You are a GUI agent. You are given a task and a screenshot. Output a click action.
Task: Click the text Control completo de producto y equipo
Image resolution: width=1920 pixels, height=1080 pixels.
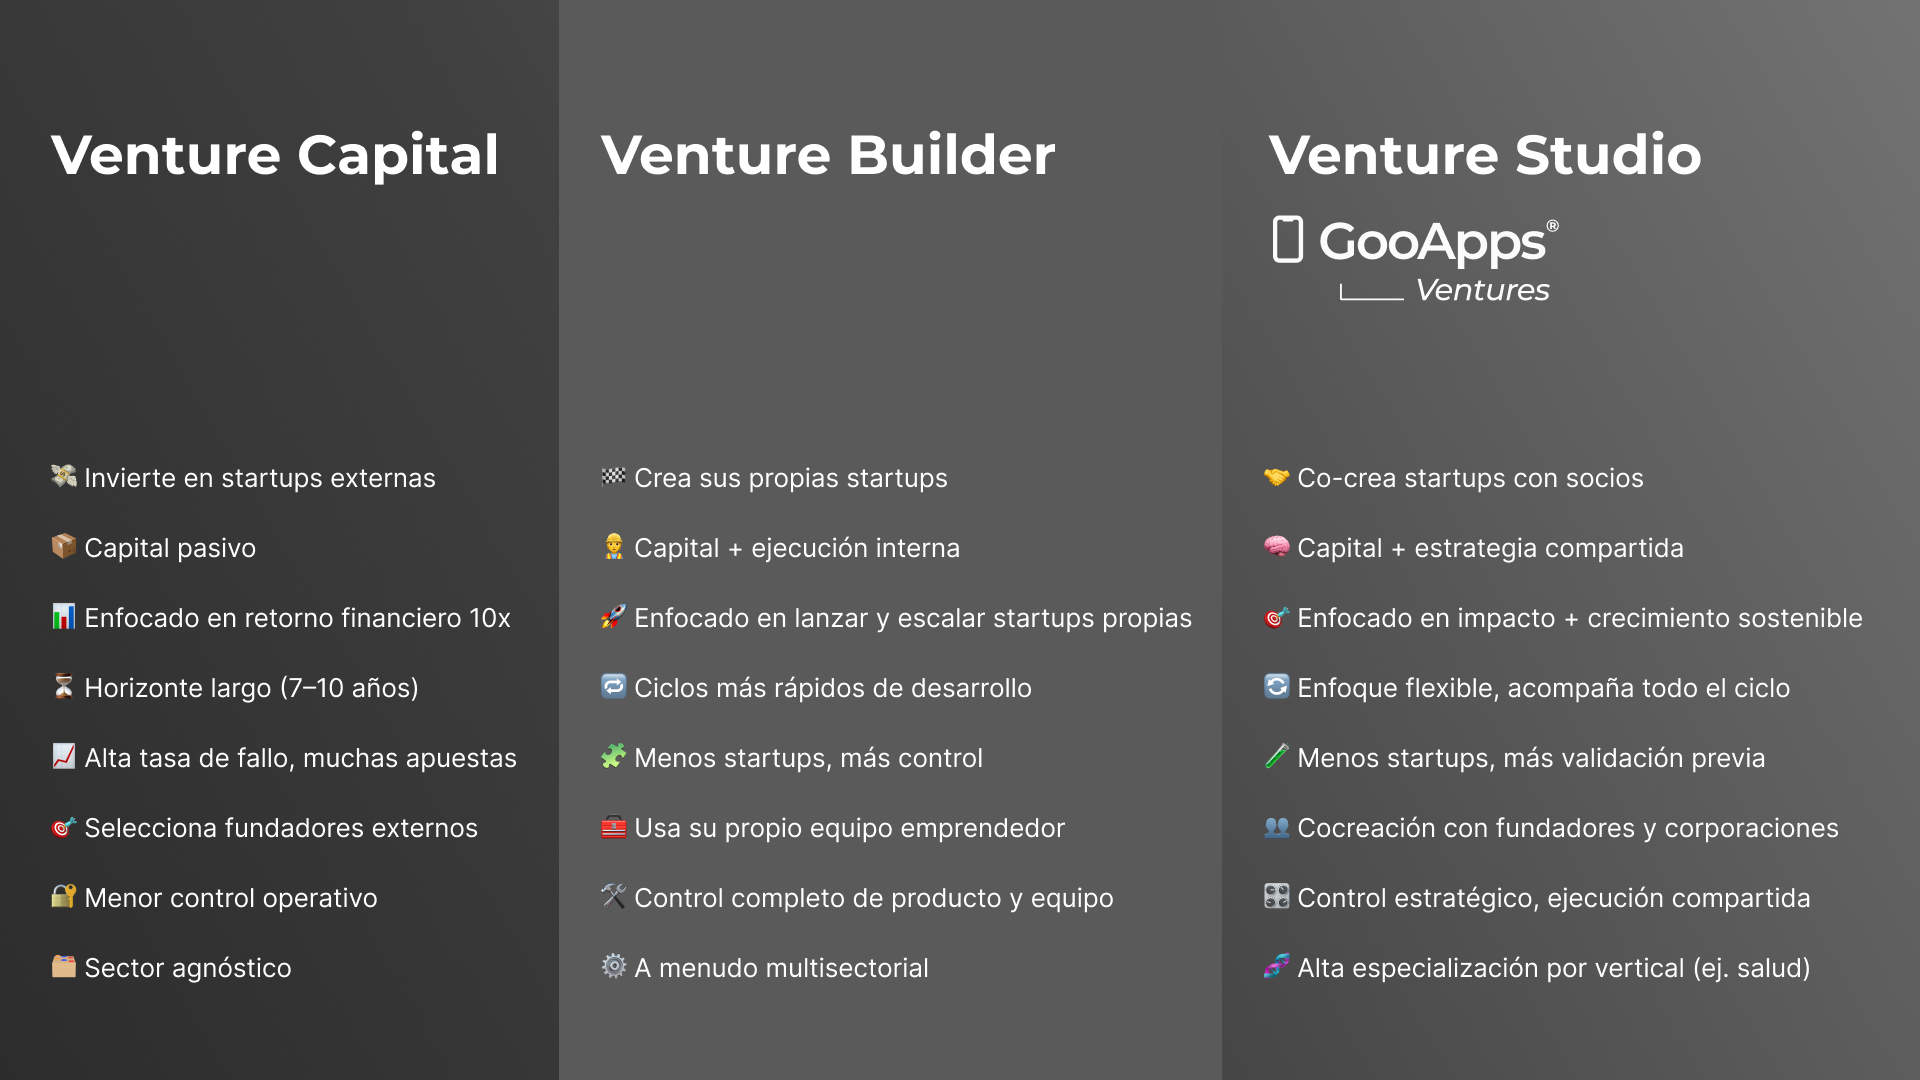tap(873, 898)
